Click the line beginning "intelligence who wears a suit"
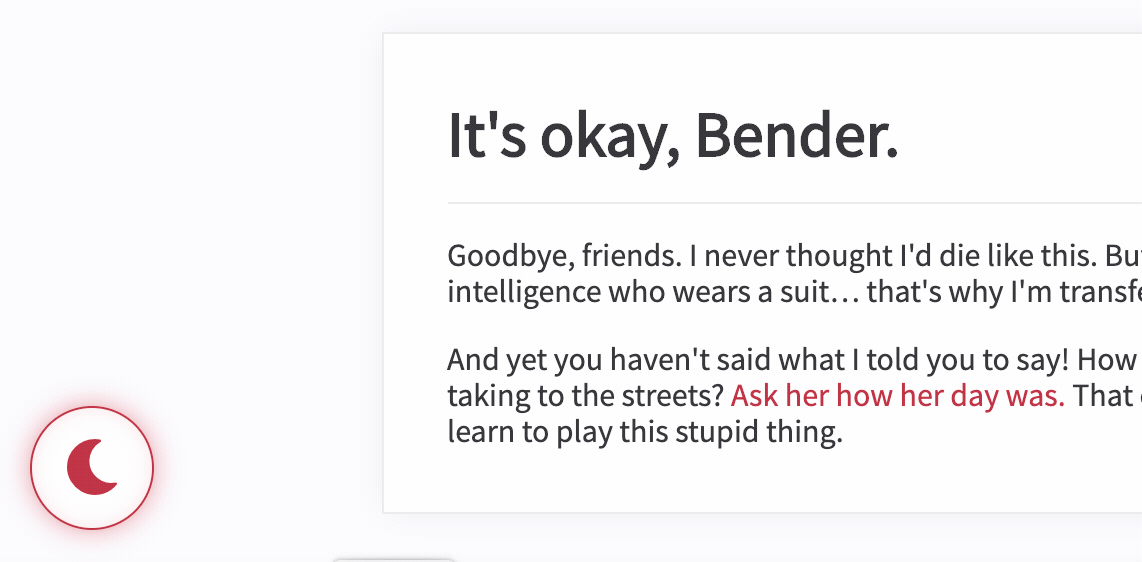Viewport: 1142px width, 562px height. tap(795, 292)
